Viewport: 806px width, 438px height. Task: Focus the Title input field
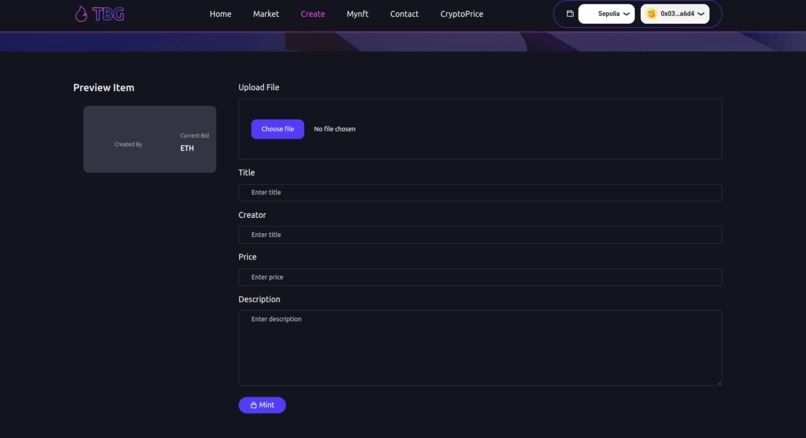[x=480, y=192]
